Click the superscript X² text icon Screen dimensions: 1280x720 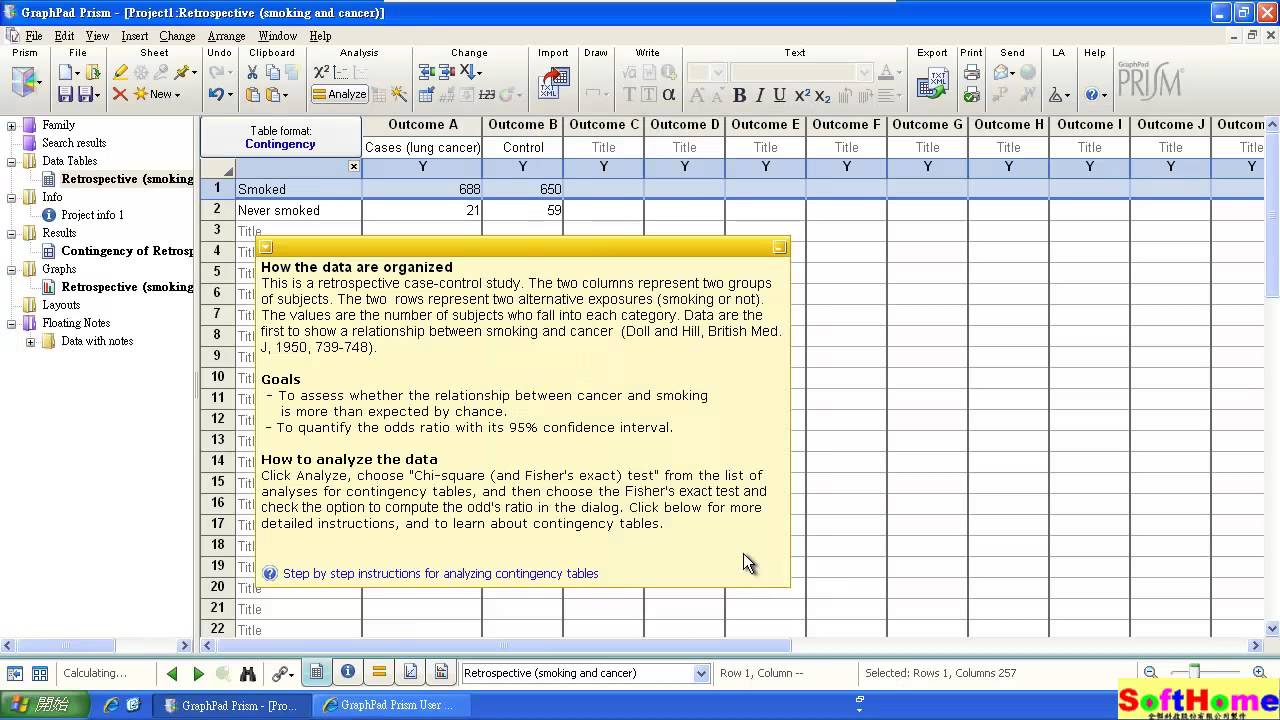click(x=802, y=96)
